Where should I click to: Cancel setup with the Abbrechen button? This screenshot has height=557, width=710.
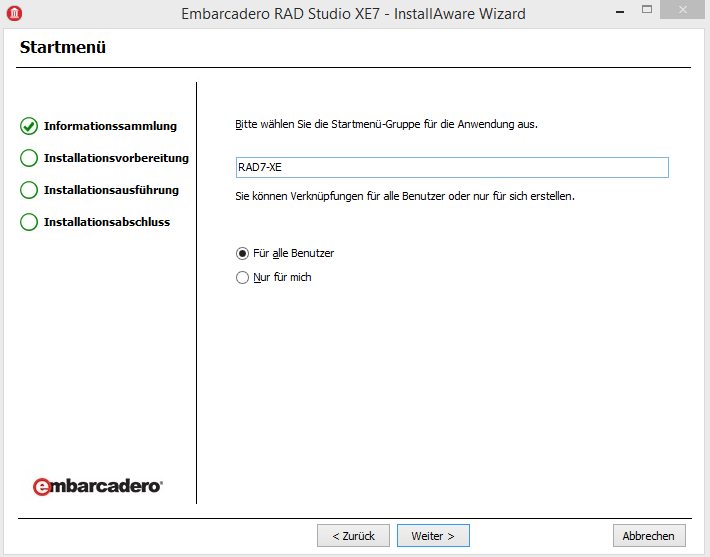(649, 536)
